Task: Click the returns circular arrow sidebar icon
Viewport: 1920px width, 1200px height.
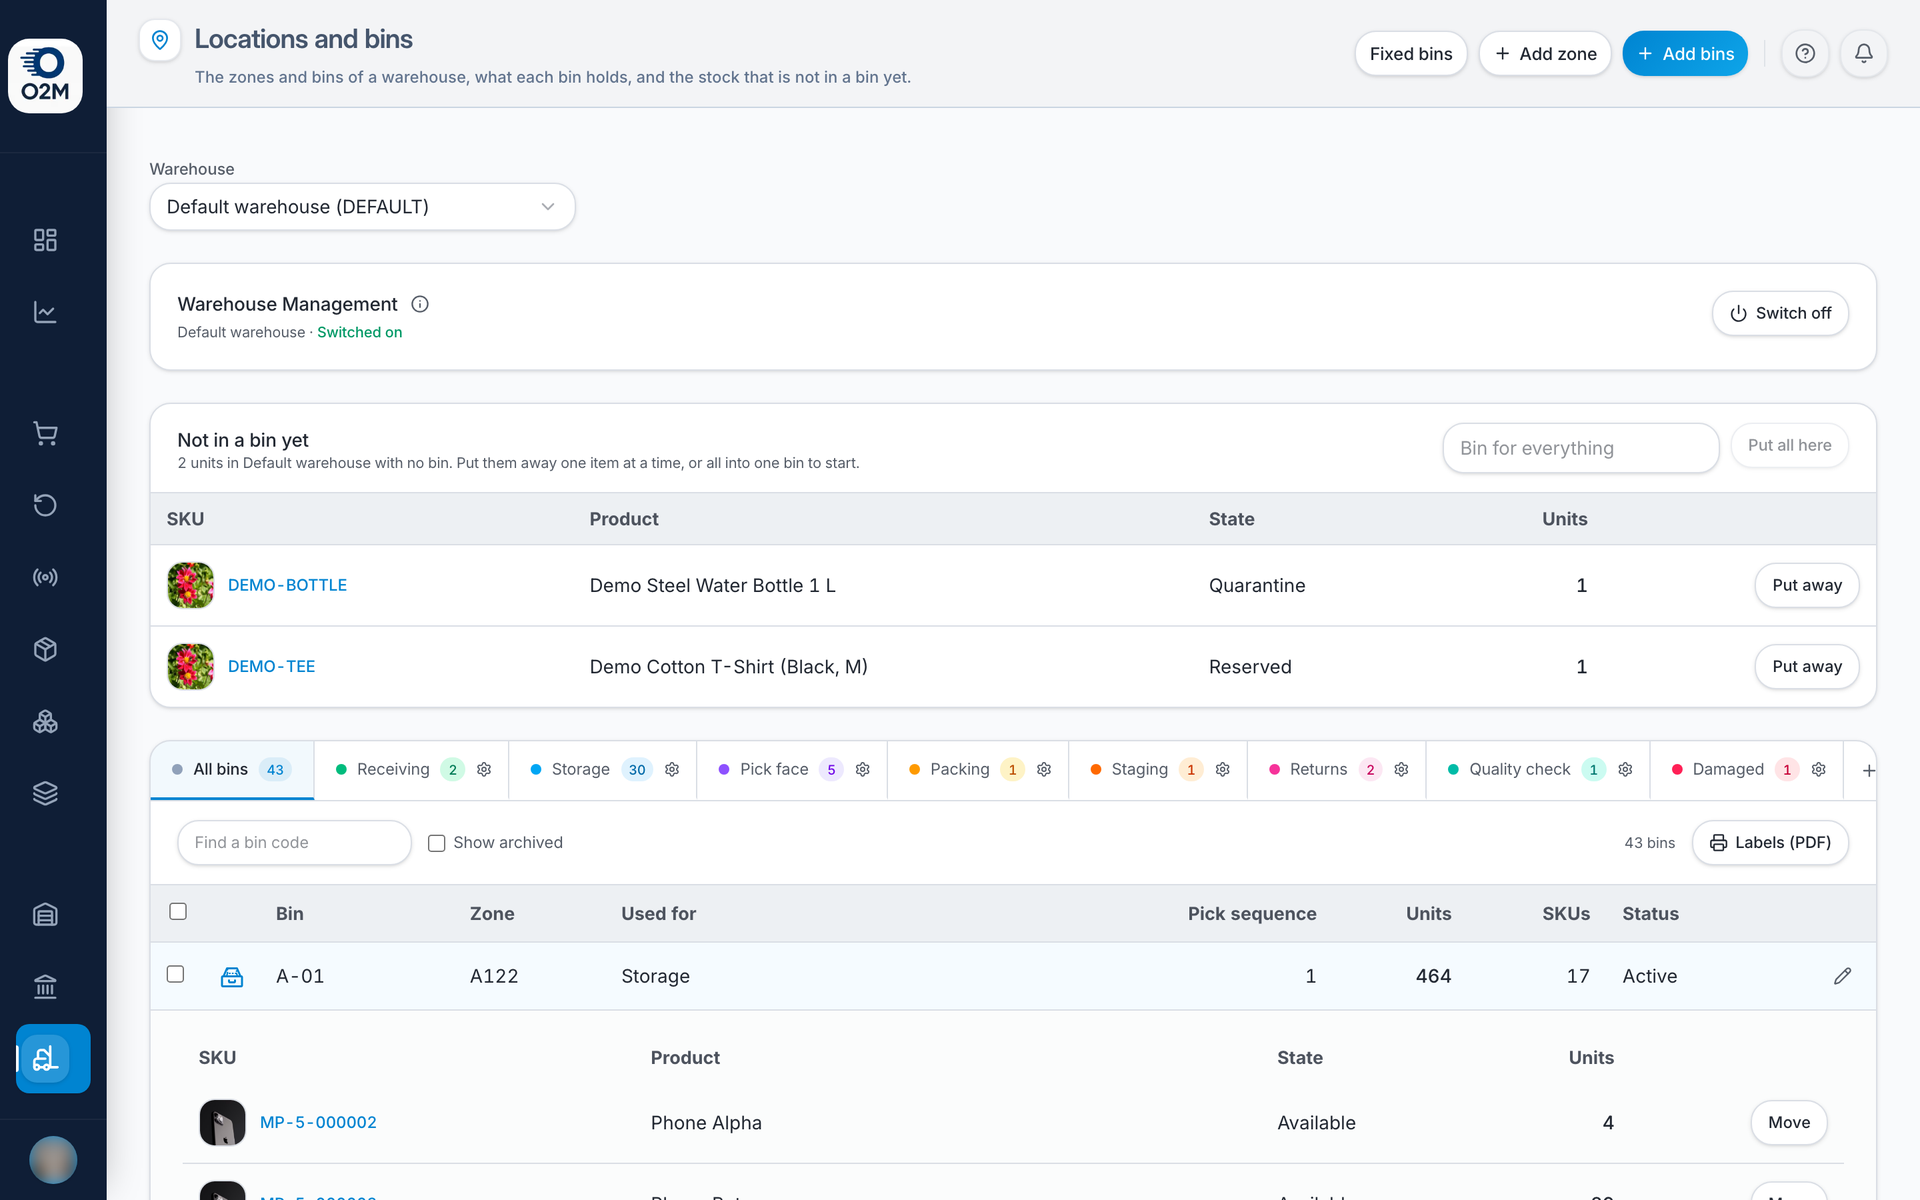Action: pos(45,505)
